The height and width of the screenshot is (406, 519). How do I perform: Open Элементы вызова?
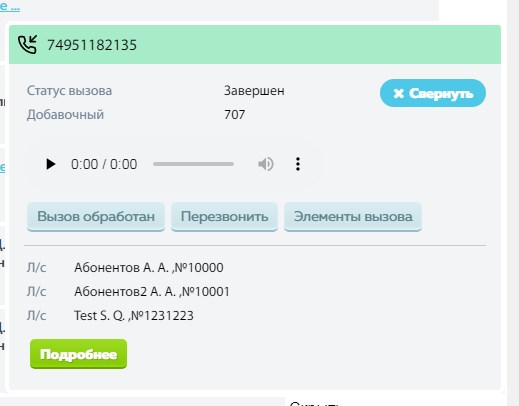(x=353, y=217)
